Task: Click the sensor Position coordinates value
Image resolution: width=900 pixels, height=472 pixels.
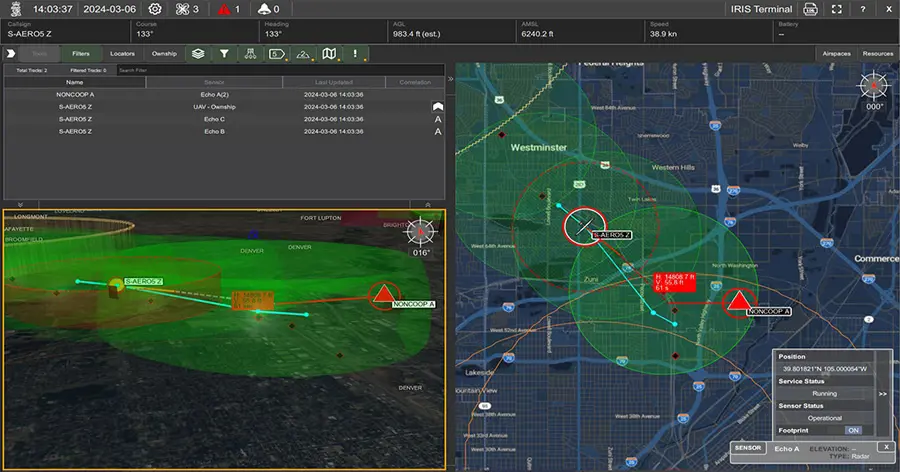Action: click(824, 369)
